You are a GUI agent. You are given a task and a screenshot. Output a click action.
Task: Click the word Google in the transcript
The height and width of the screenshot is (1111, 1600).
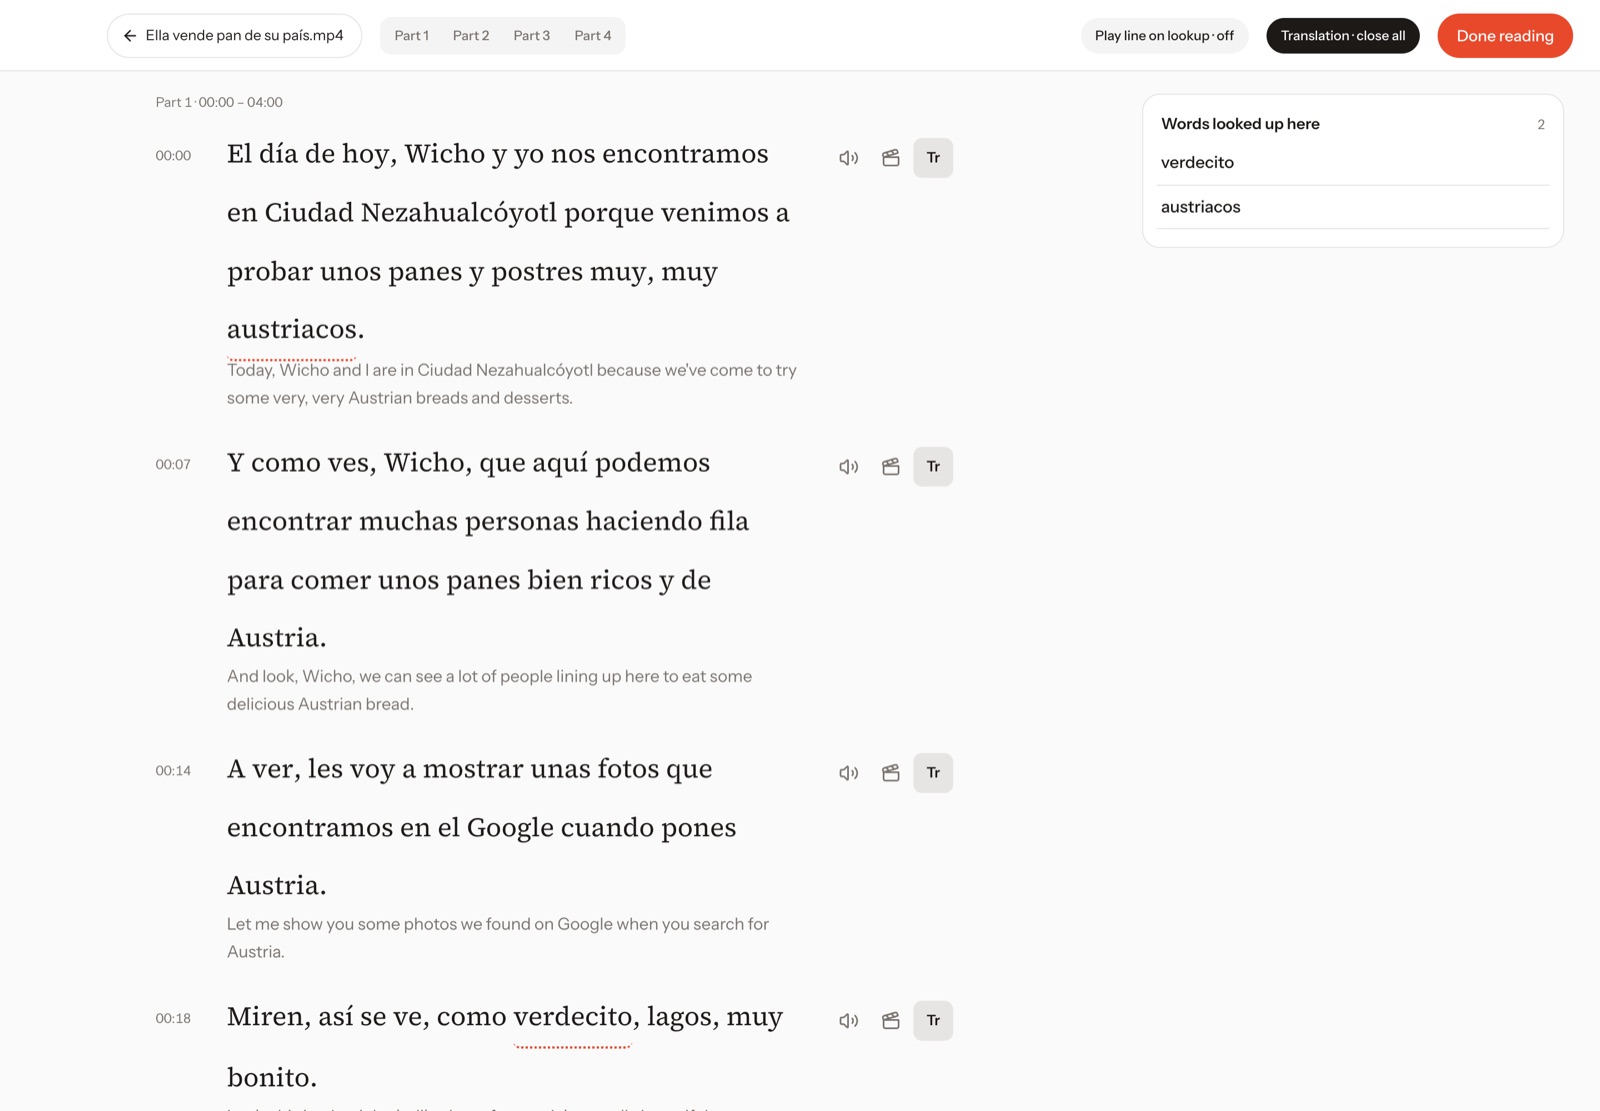(510, 828)
